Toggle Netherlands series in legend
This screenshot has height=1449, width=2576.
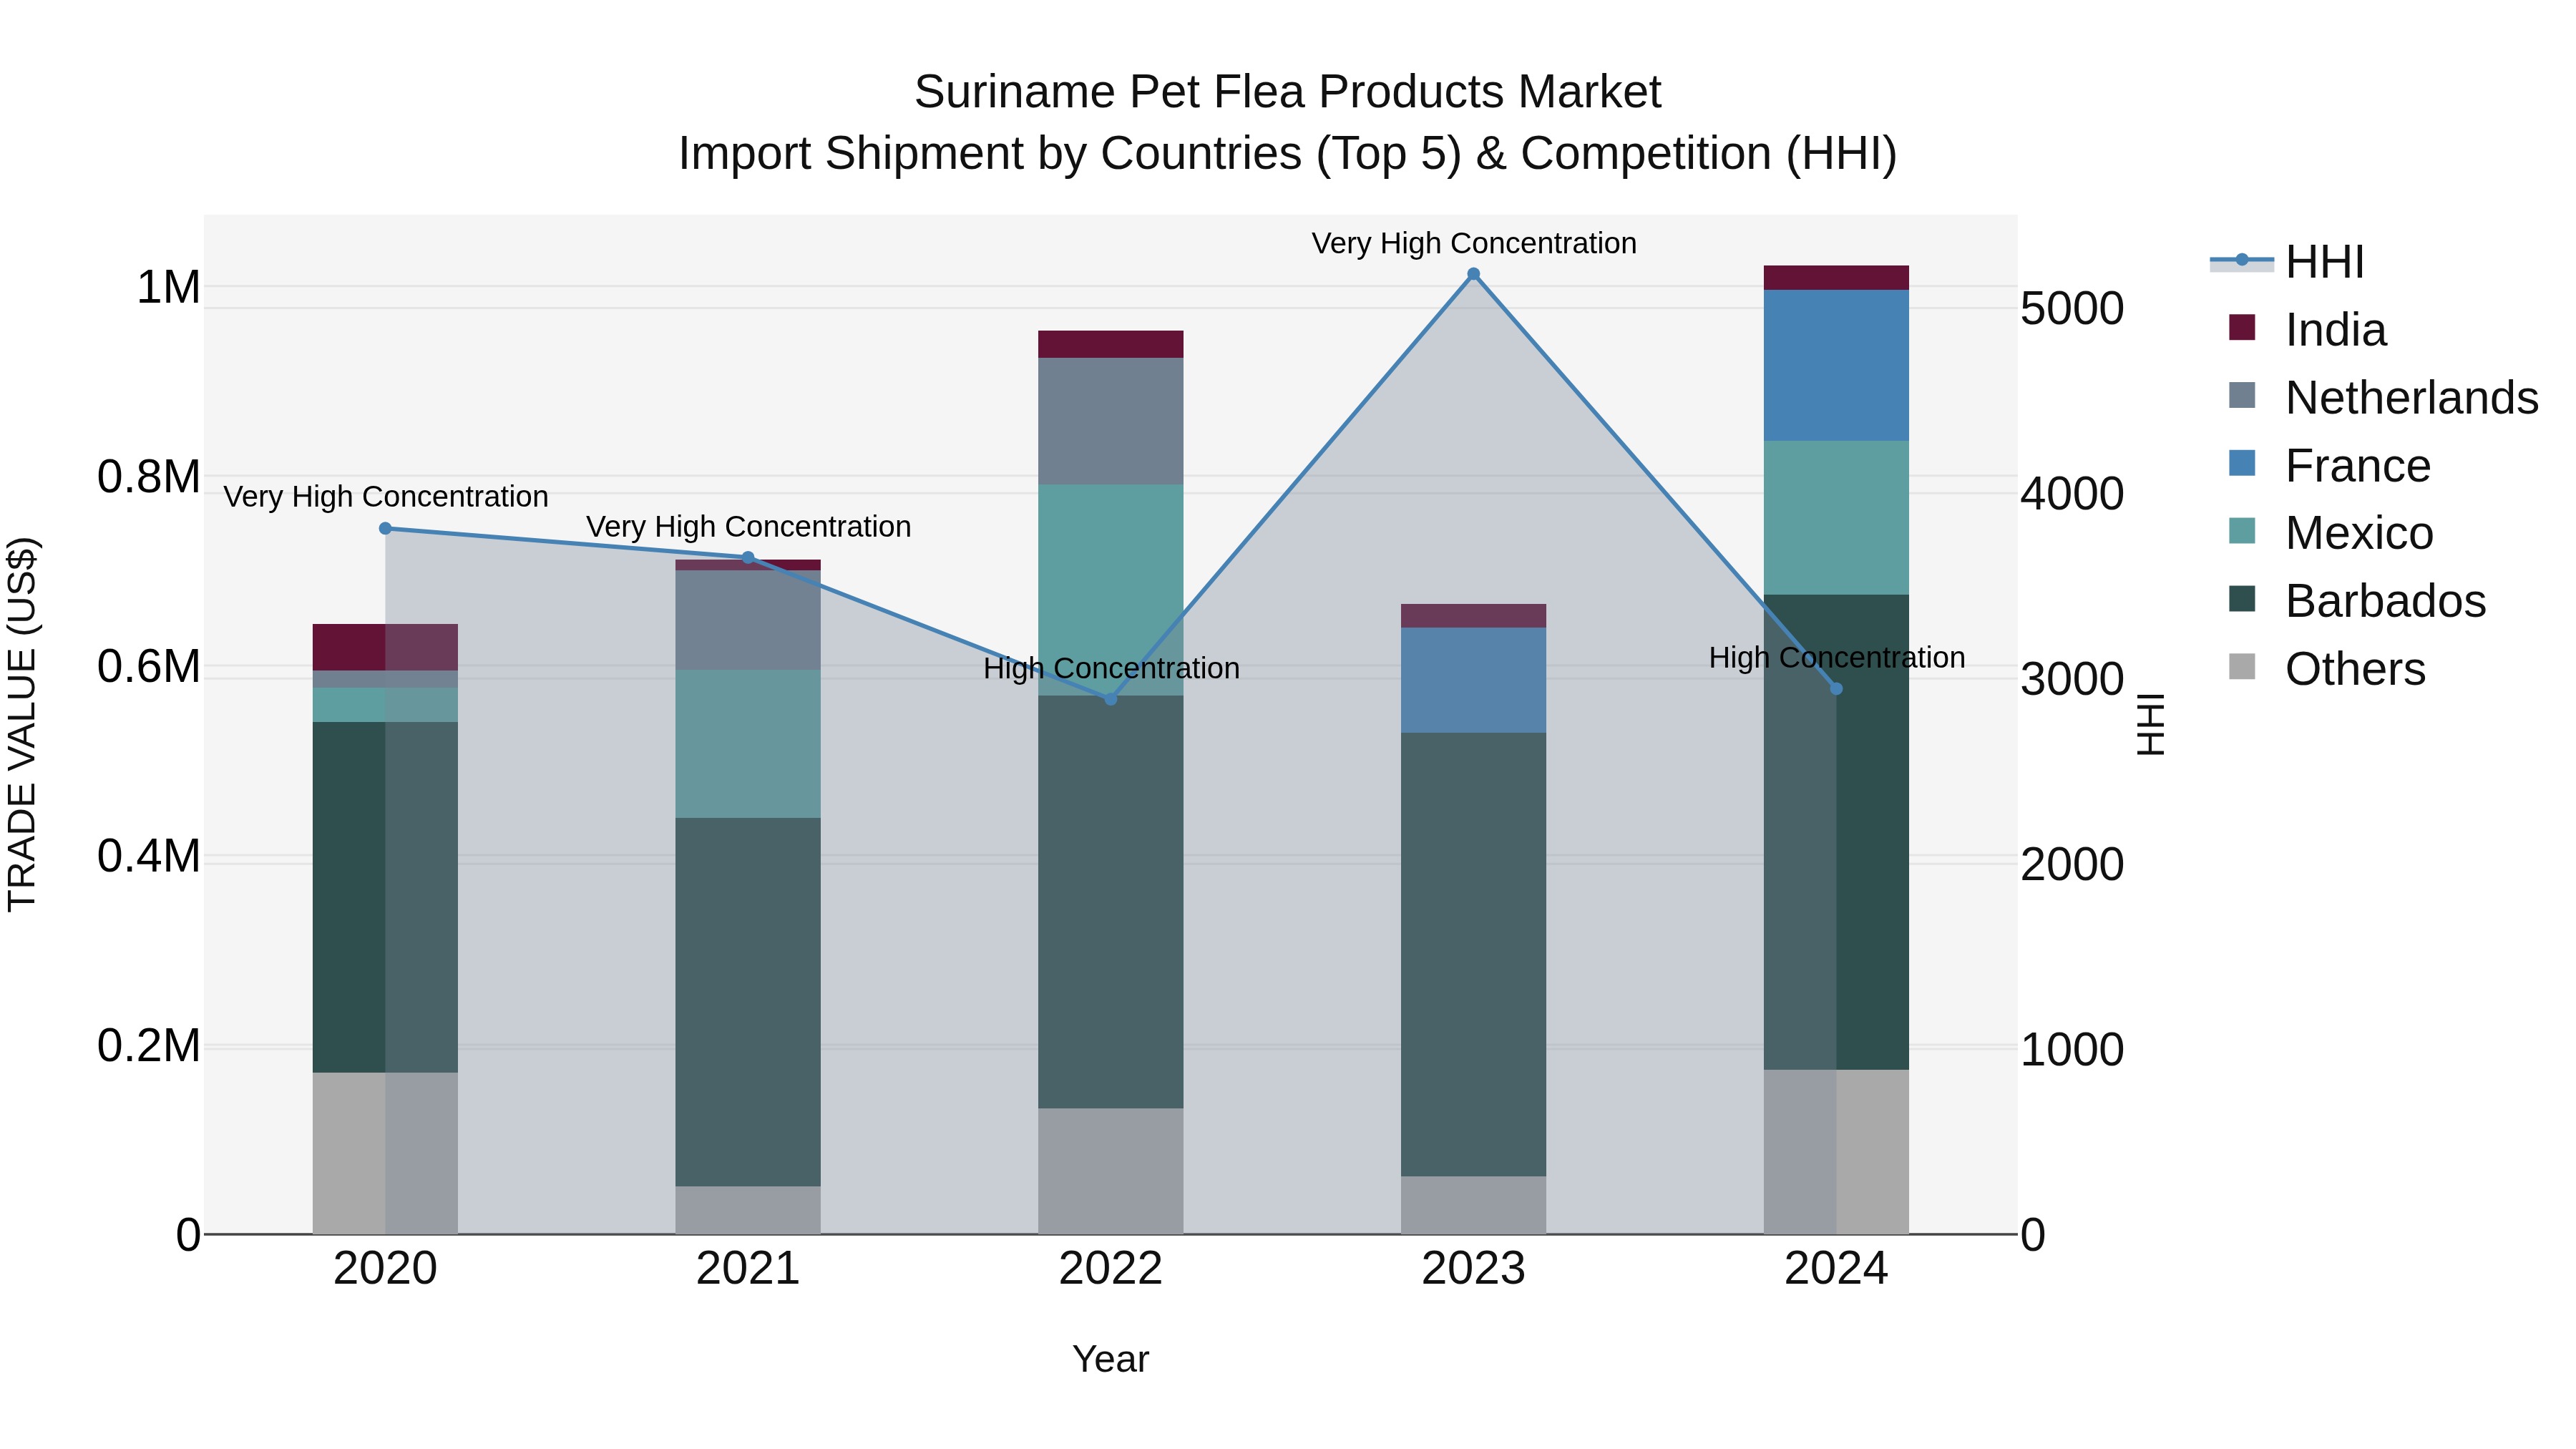[x=2384, y=397]
